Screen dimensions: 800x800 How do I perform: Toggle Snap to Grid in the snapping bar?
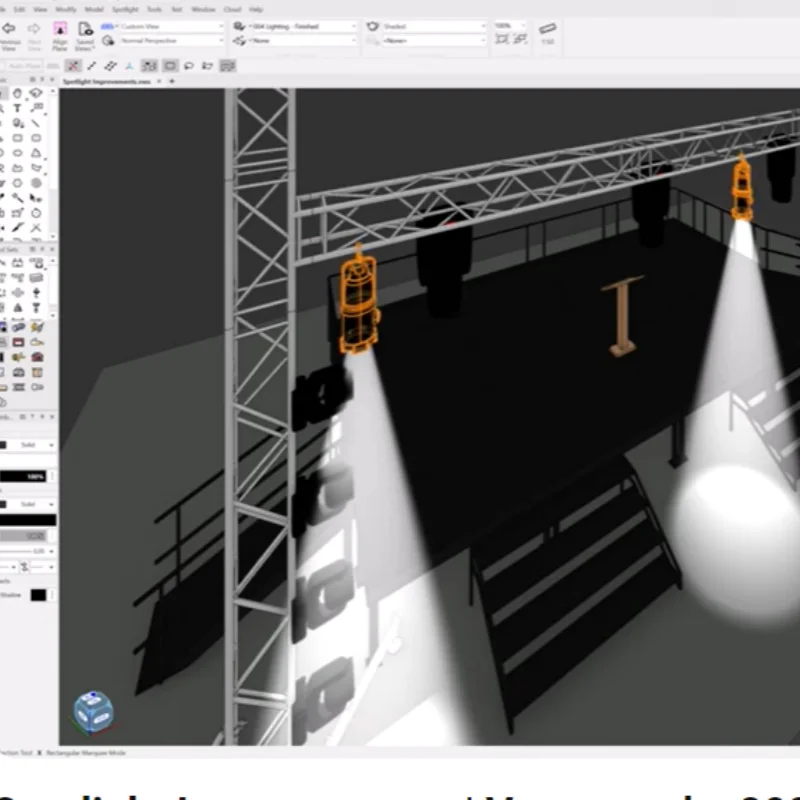coord(73,65)
